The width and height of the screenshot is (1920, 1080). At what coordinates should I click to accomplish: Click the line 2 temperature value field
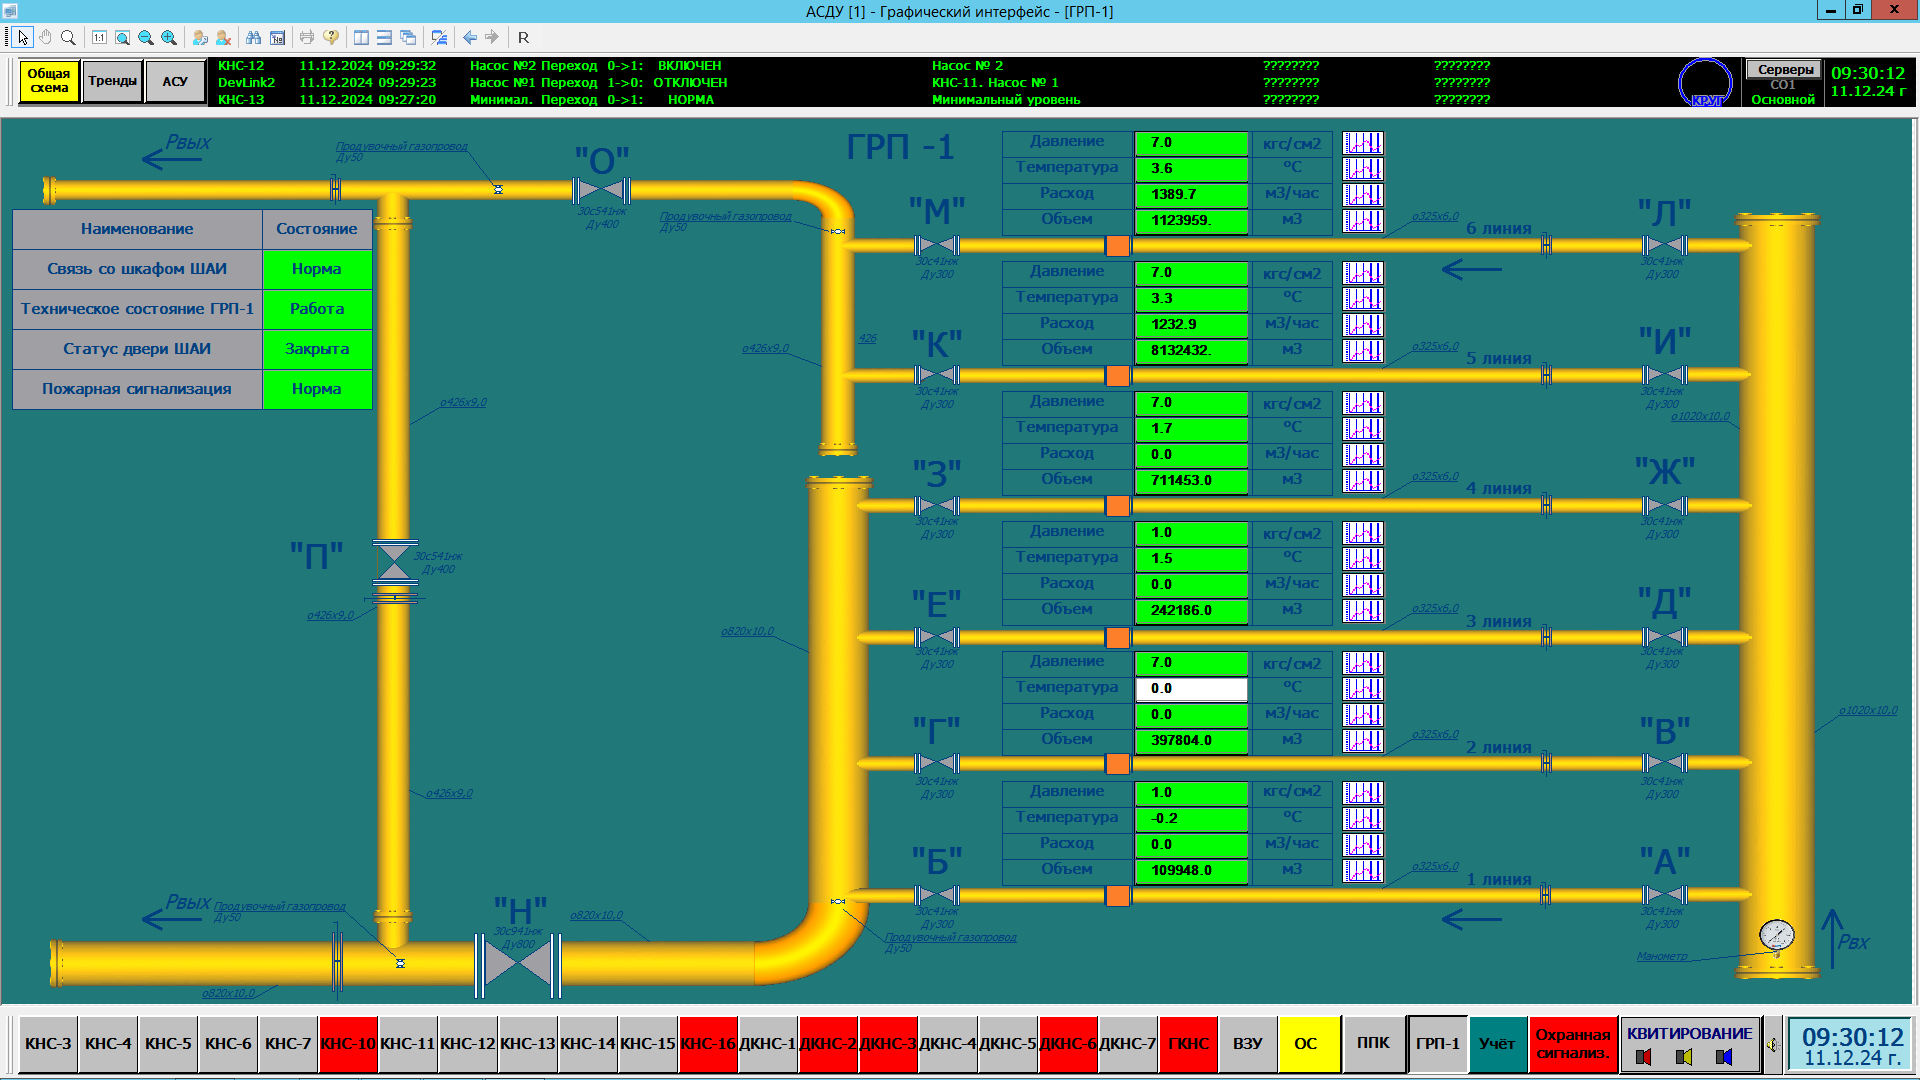pos(1191,689)
